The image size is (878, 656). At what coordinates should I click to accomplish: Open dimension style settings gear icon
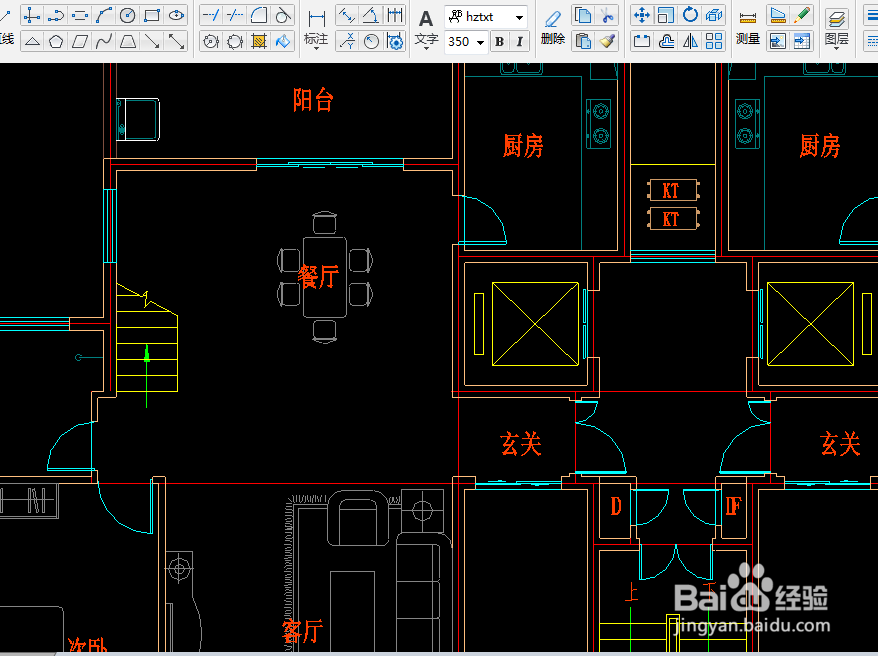point(395,41)
